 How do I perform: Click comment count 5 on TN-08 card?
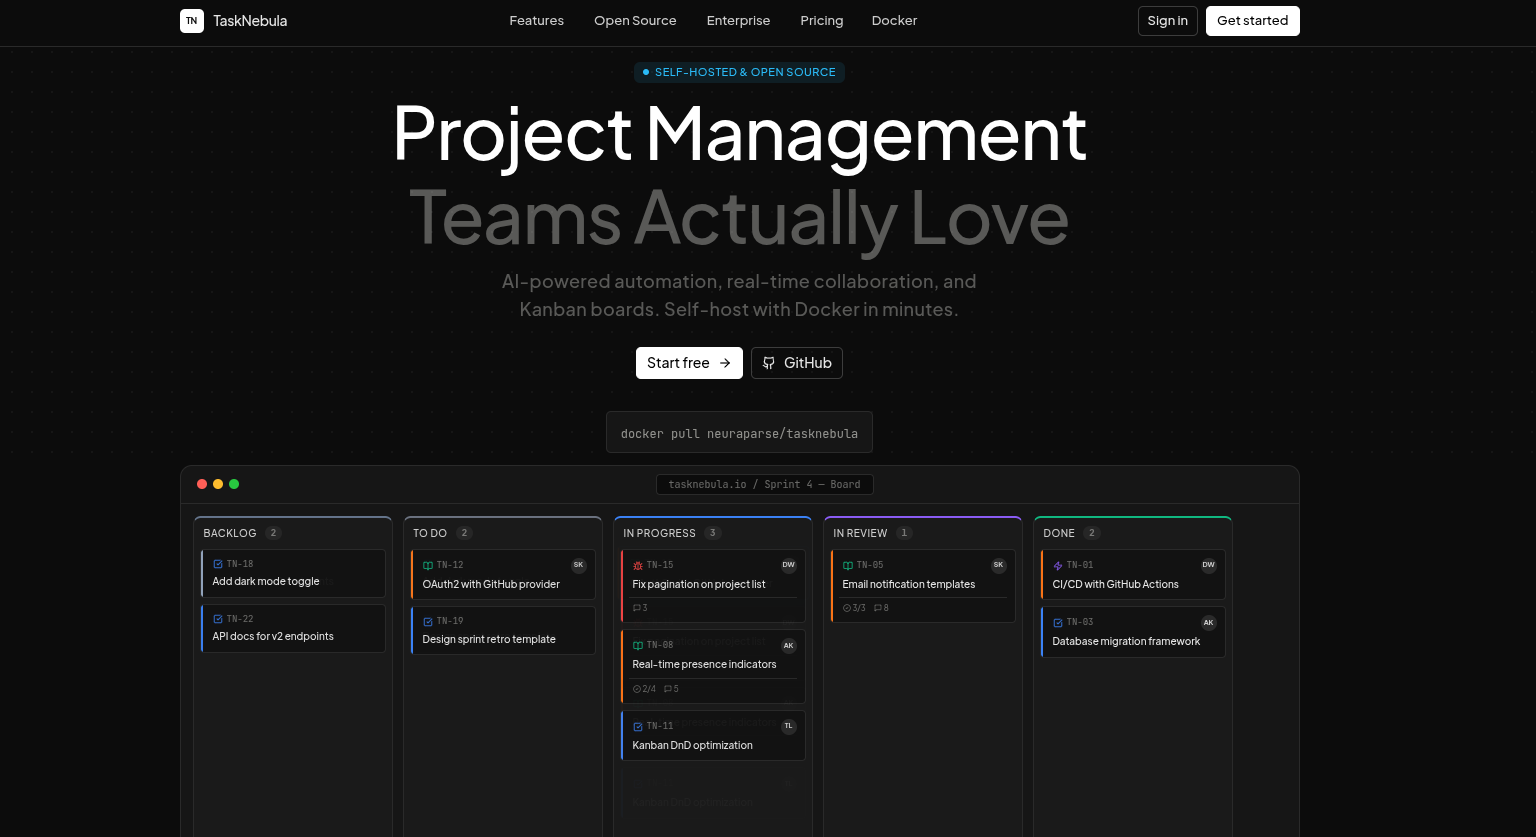671,689
